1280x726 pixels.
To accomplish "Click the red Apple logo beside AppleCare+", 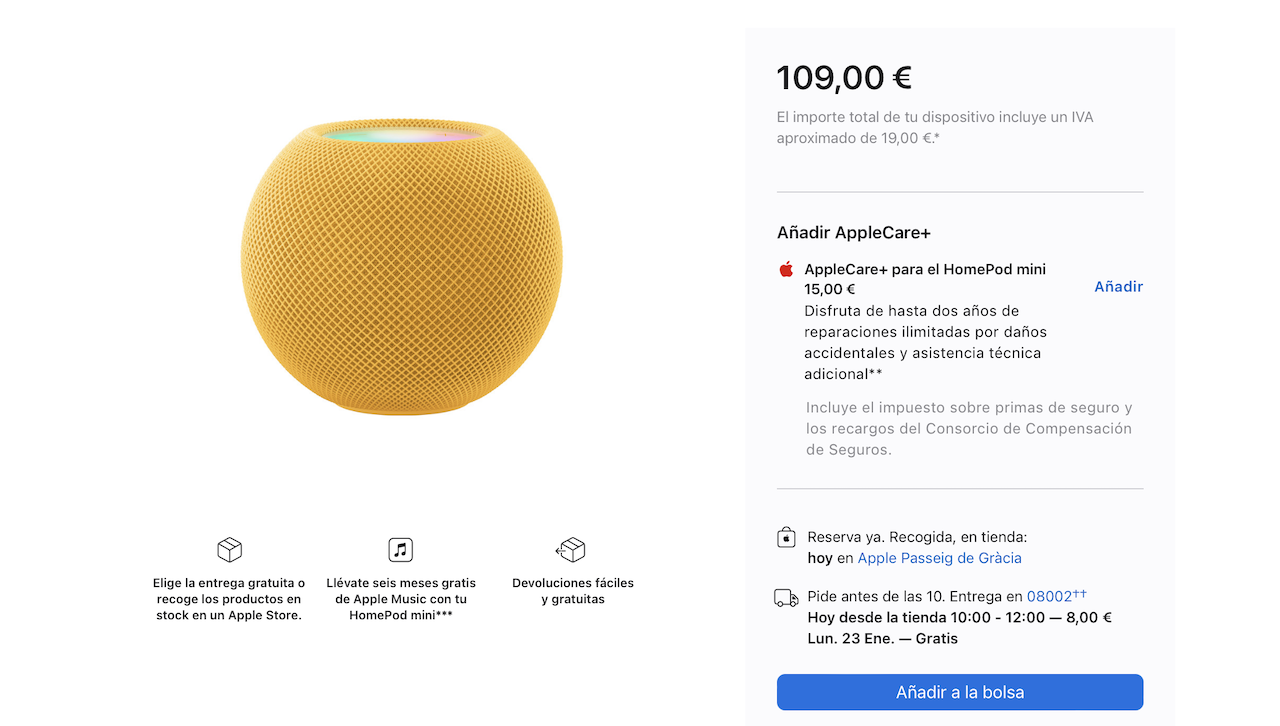I will coord(786,268).
